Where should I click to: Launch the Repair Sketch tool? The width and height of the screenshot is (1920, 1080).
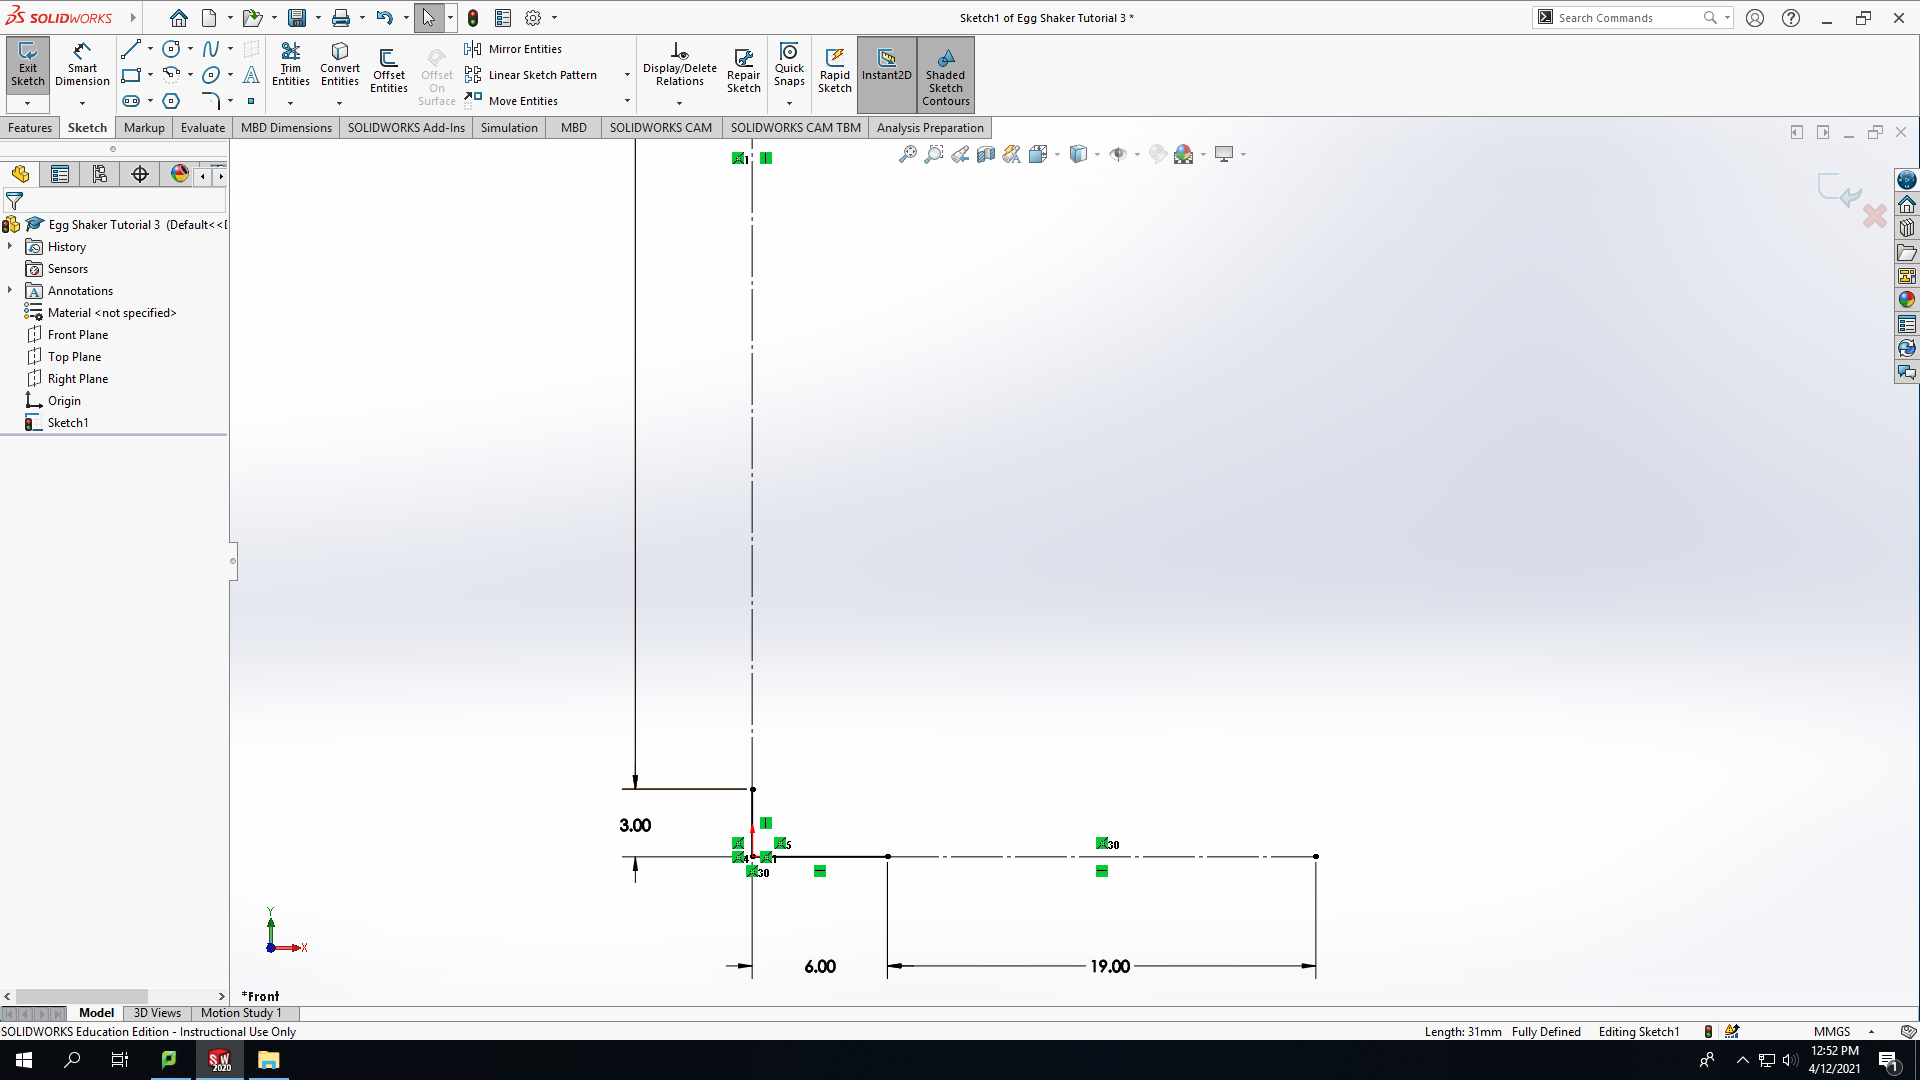coord(744,70)
